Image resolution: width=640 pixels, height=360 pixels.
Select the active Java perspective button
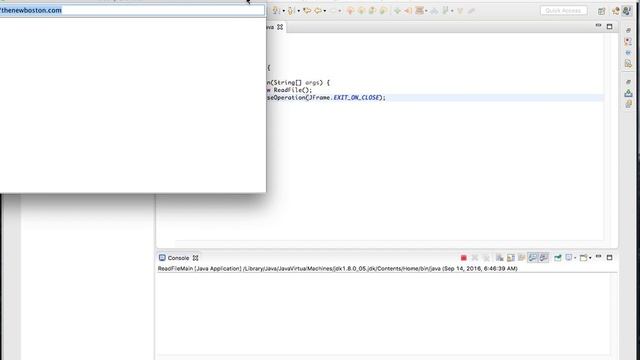(x=627, y=11)
